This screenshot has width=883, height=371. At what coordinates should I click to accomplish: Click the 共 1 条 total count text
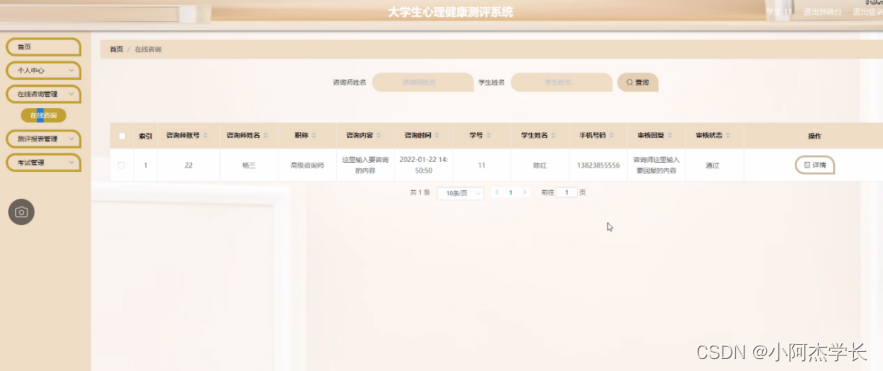click(420, 193)
